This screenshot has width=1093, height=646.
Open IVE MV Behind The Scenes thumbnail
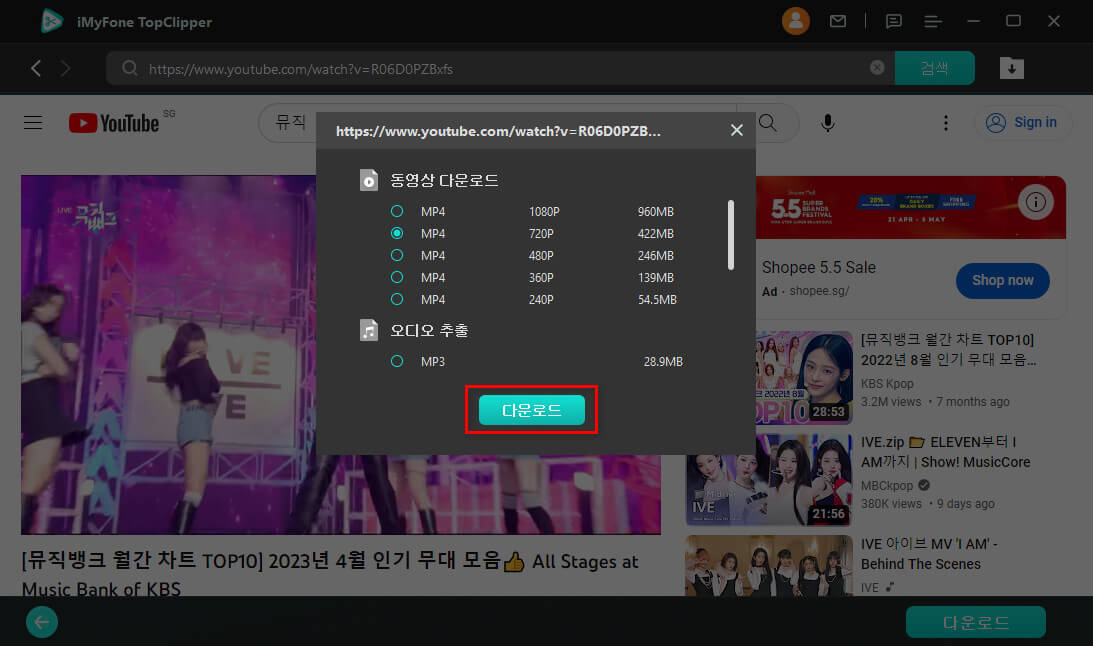[770, 565]
